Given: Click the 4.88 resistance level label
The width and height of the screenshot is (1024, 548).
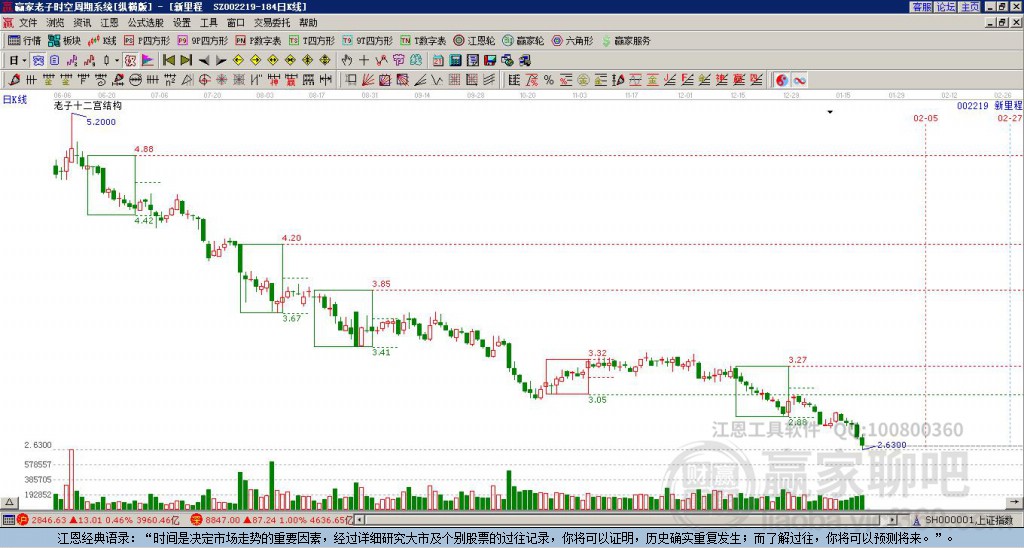Looking at the screenshot, I should pyautogui.click(x=144, y=149).
